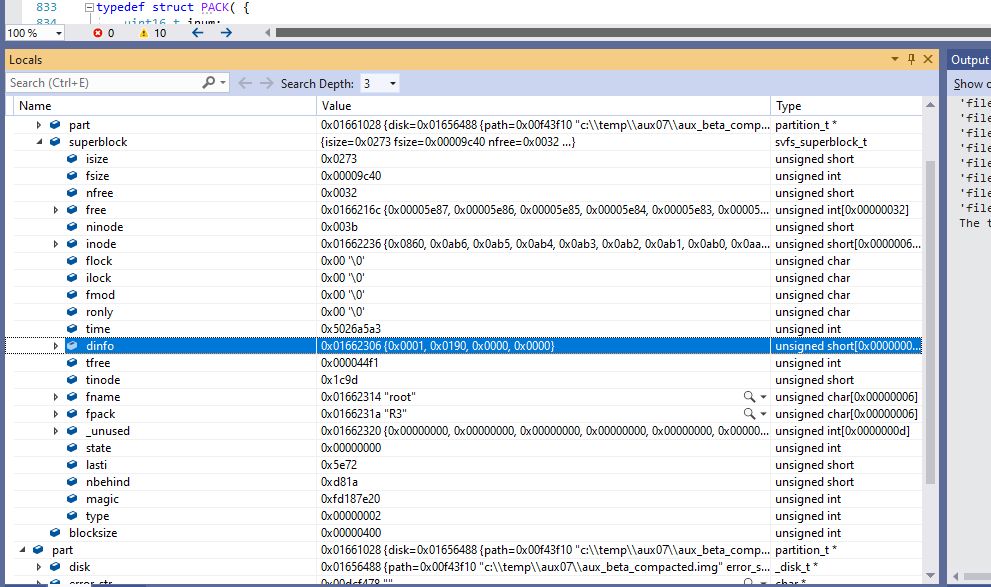The height and width of the screenshot is (587, 991).
Task: Open visualizer dropdown arrow for fname
Action: pyautogui.click(x=763, y=397)
